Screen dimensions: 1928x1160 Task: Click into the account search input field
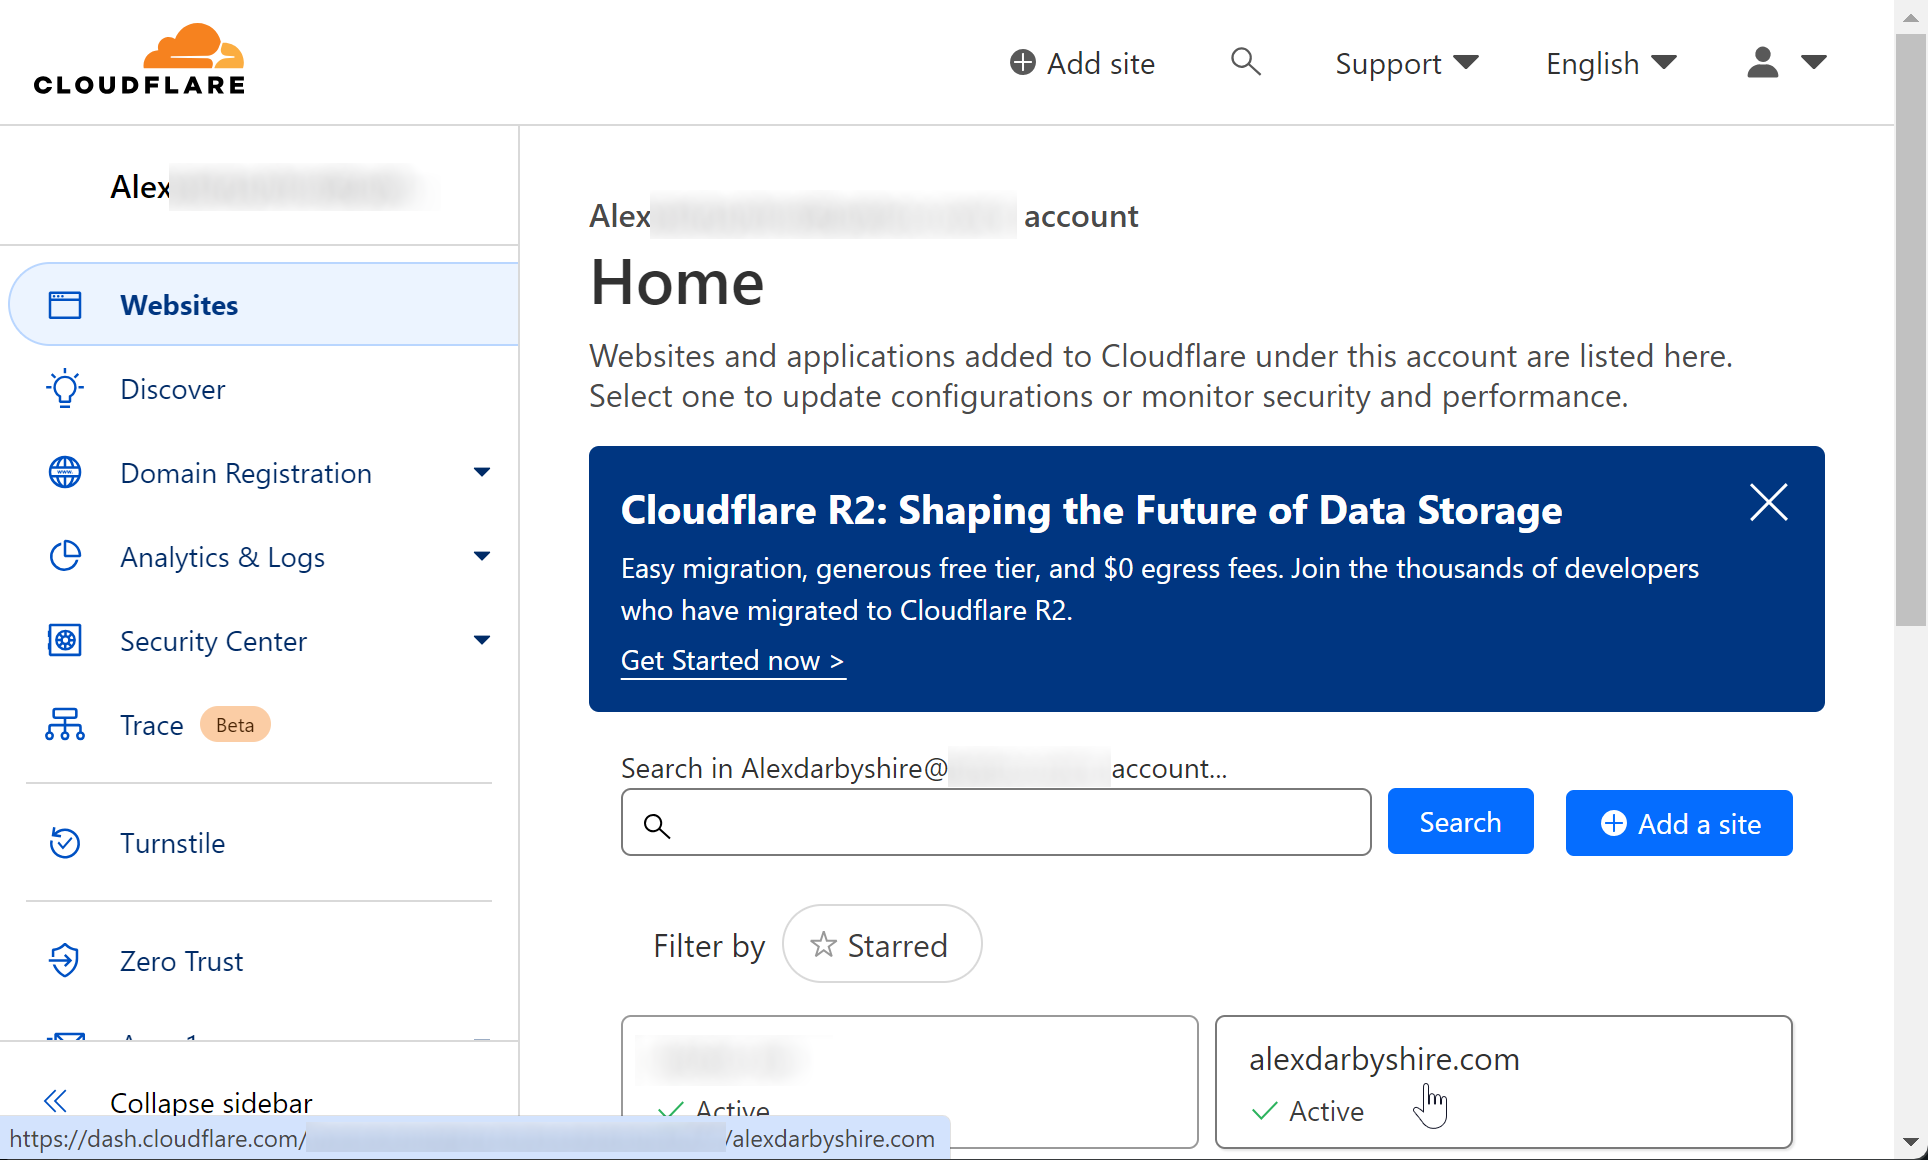click(x=996, y=822)
